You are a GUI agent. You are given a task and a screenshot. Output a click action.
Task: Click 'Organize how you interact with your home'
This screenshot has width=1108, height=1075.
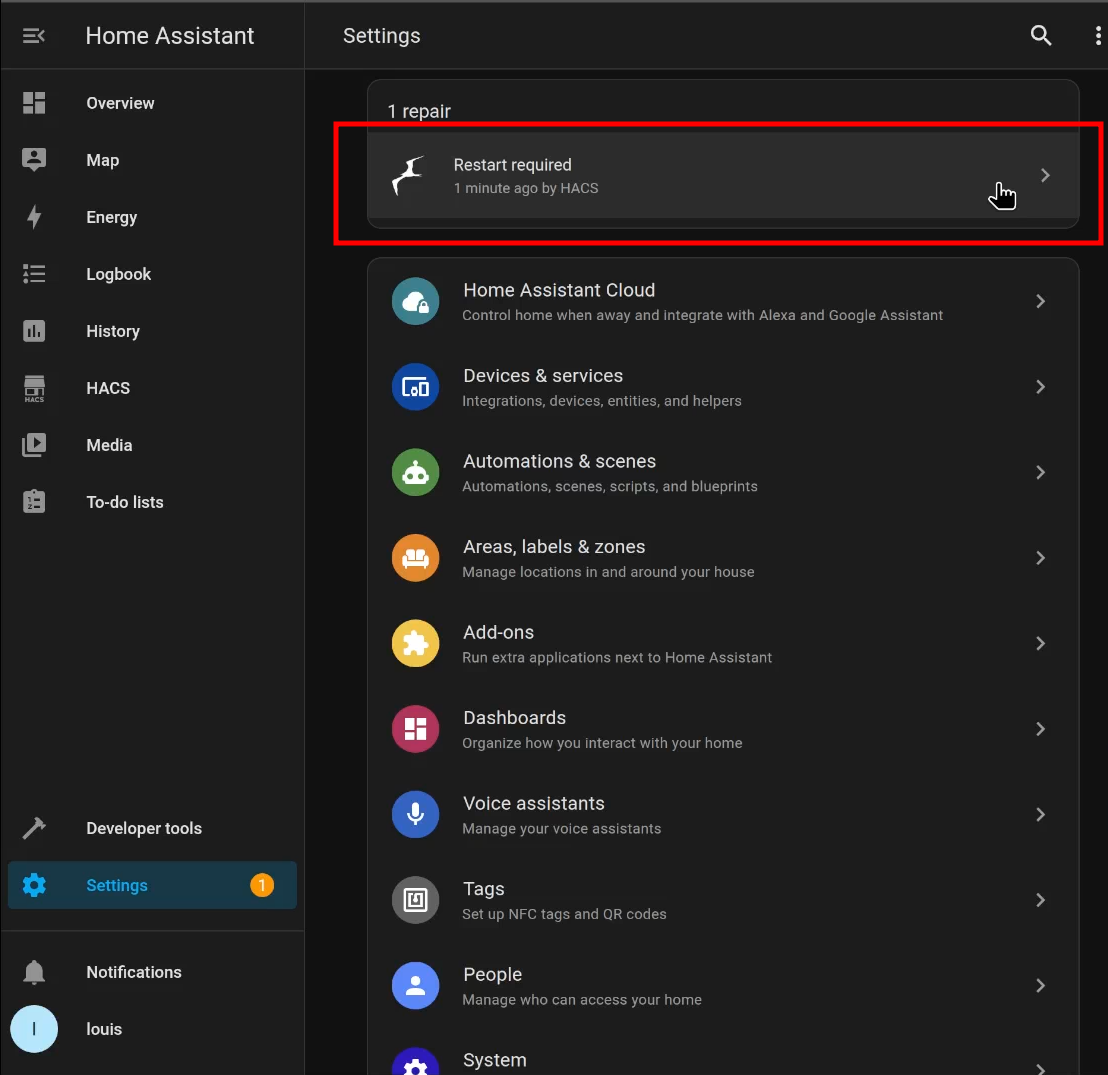coord(602,744)
